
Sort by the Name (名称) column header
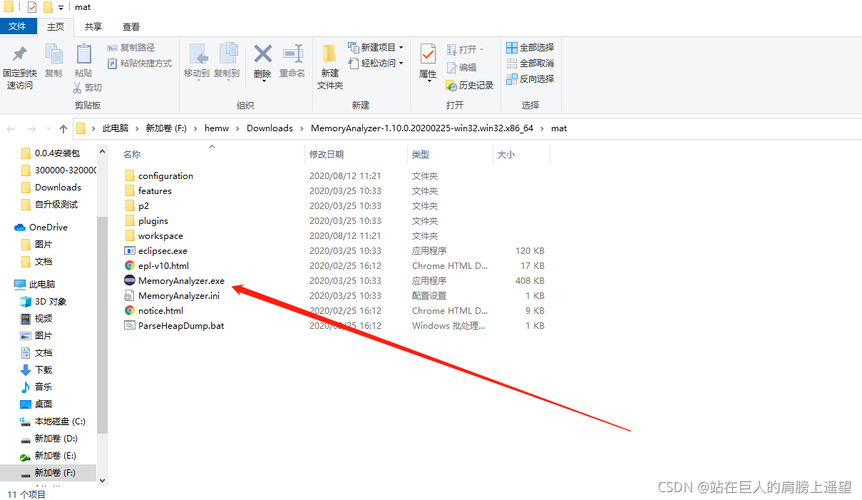tap(132, 154)
